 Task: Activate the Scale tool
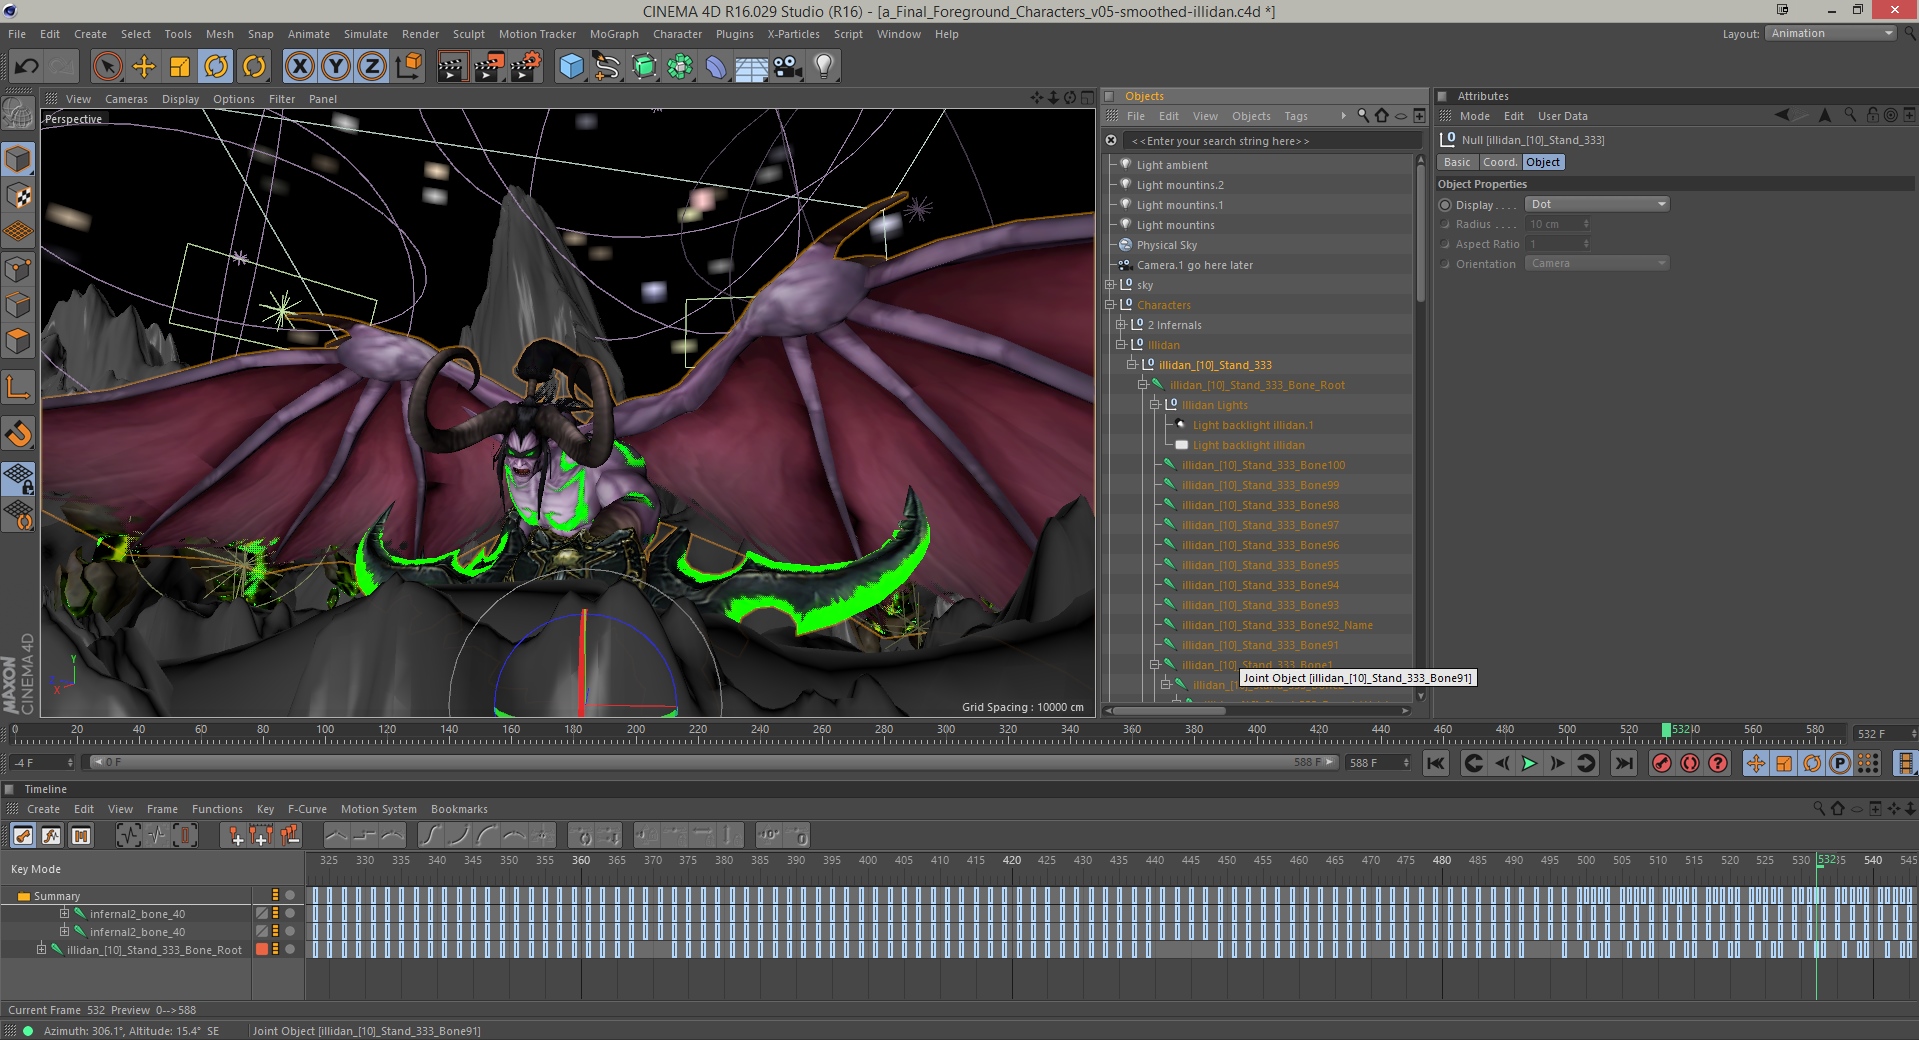click(180, 67)
